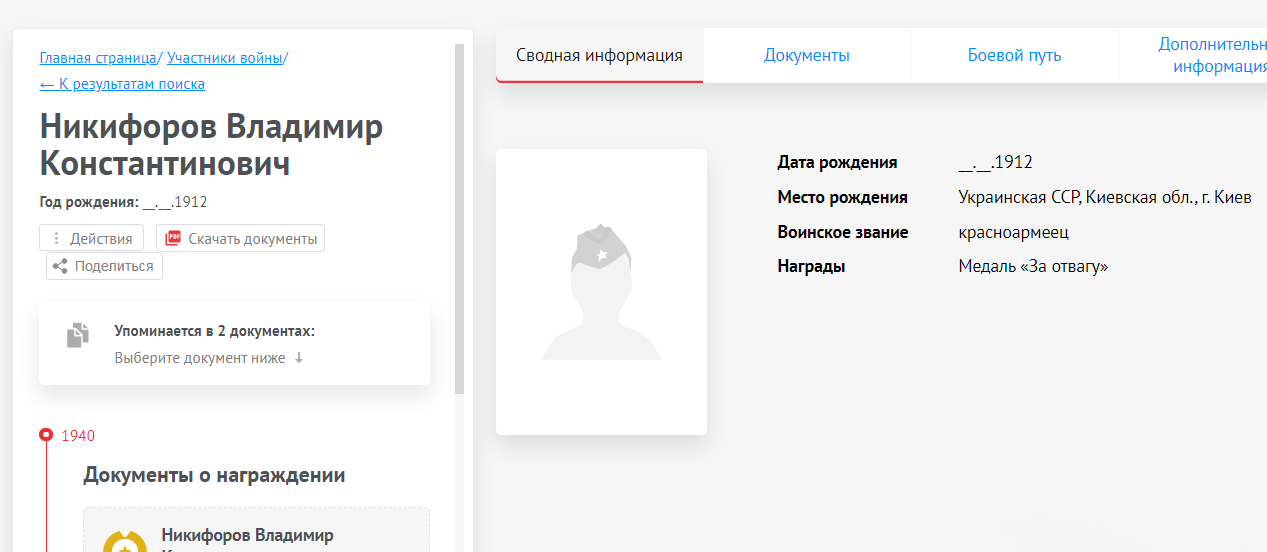Click the soldier placeholder photo
This screenshot has width=1267, height=552.
coord(601,292)
